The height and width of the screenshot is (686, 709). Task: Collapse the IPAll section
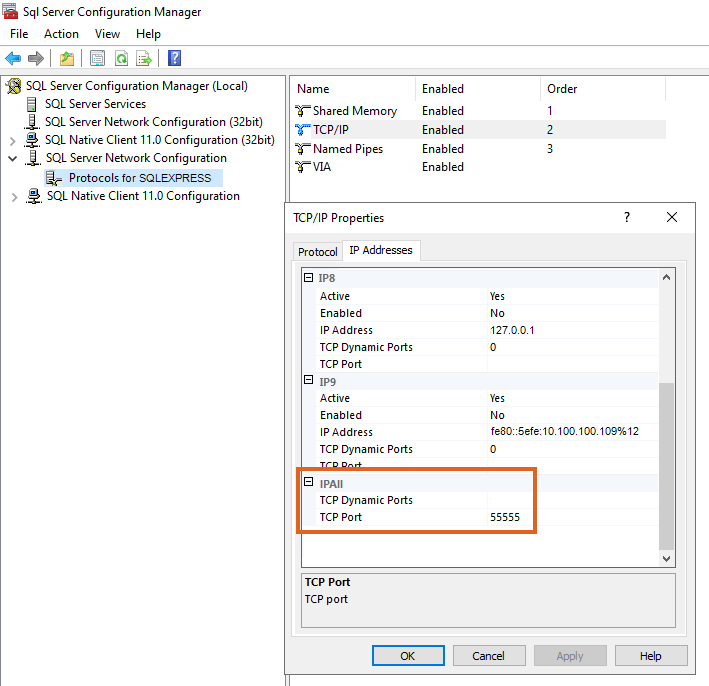(308, 482)
